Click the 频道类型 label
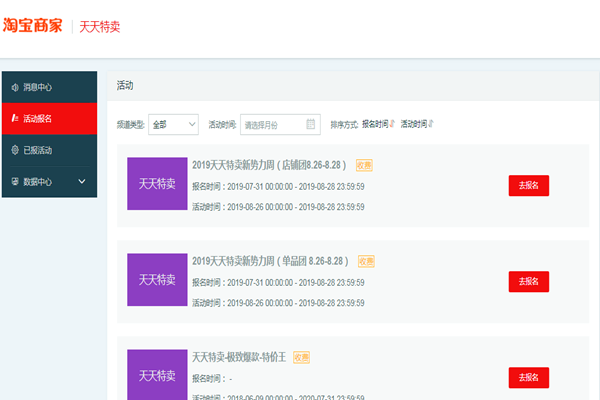Image resolution: width=600 pixels, height=400 pixels. 130,125
